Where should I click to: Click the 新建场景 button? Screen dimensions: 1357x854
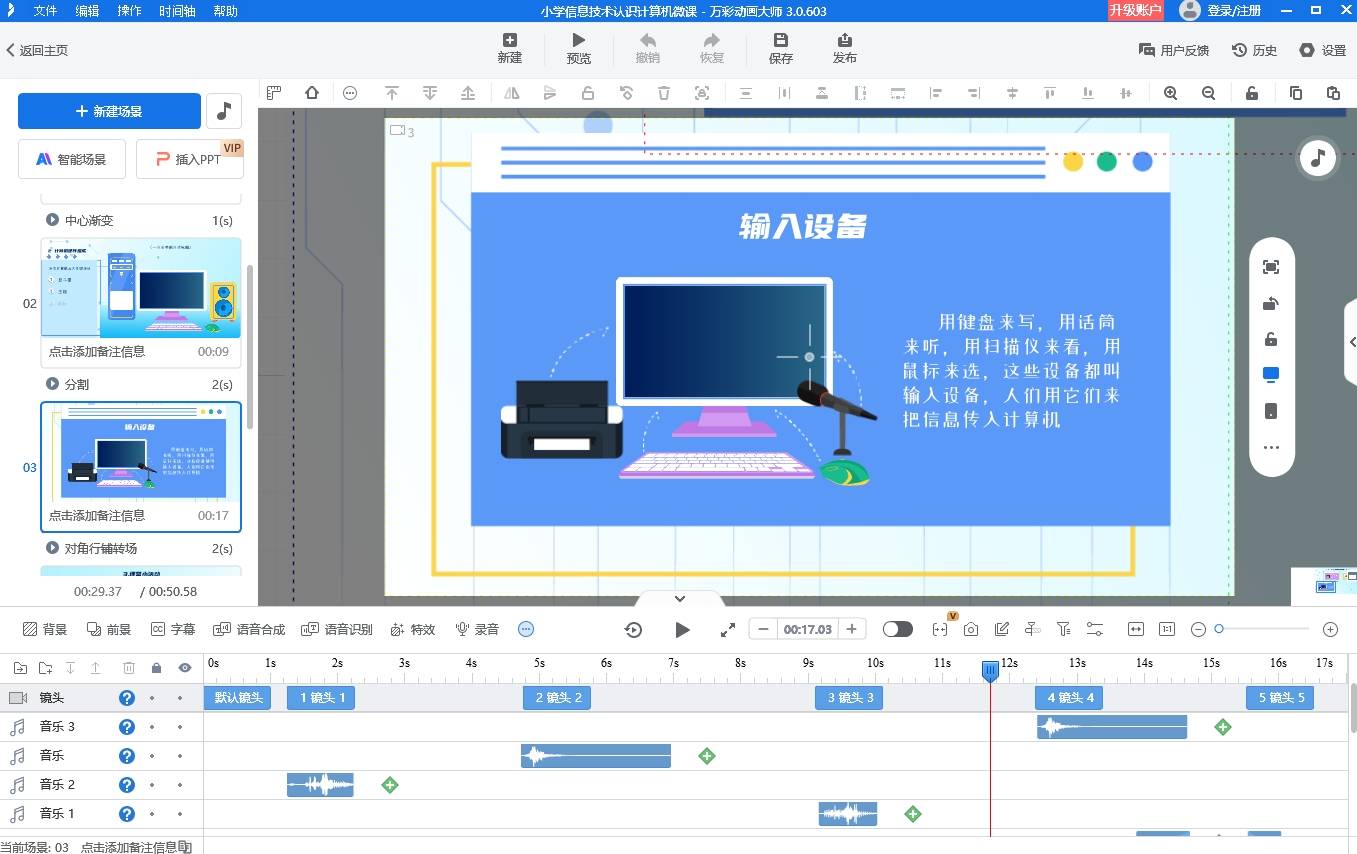coord(109,111)
